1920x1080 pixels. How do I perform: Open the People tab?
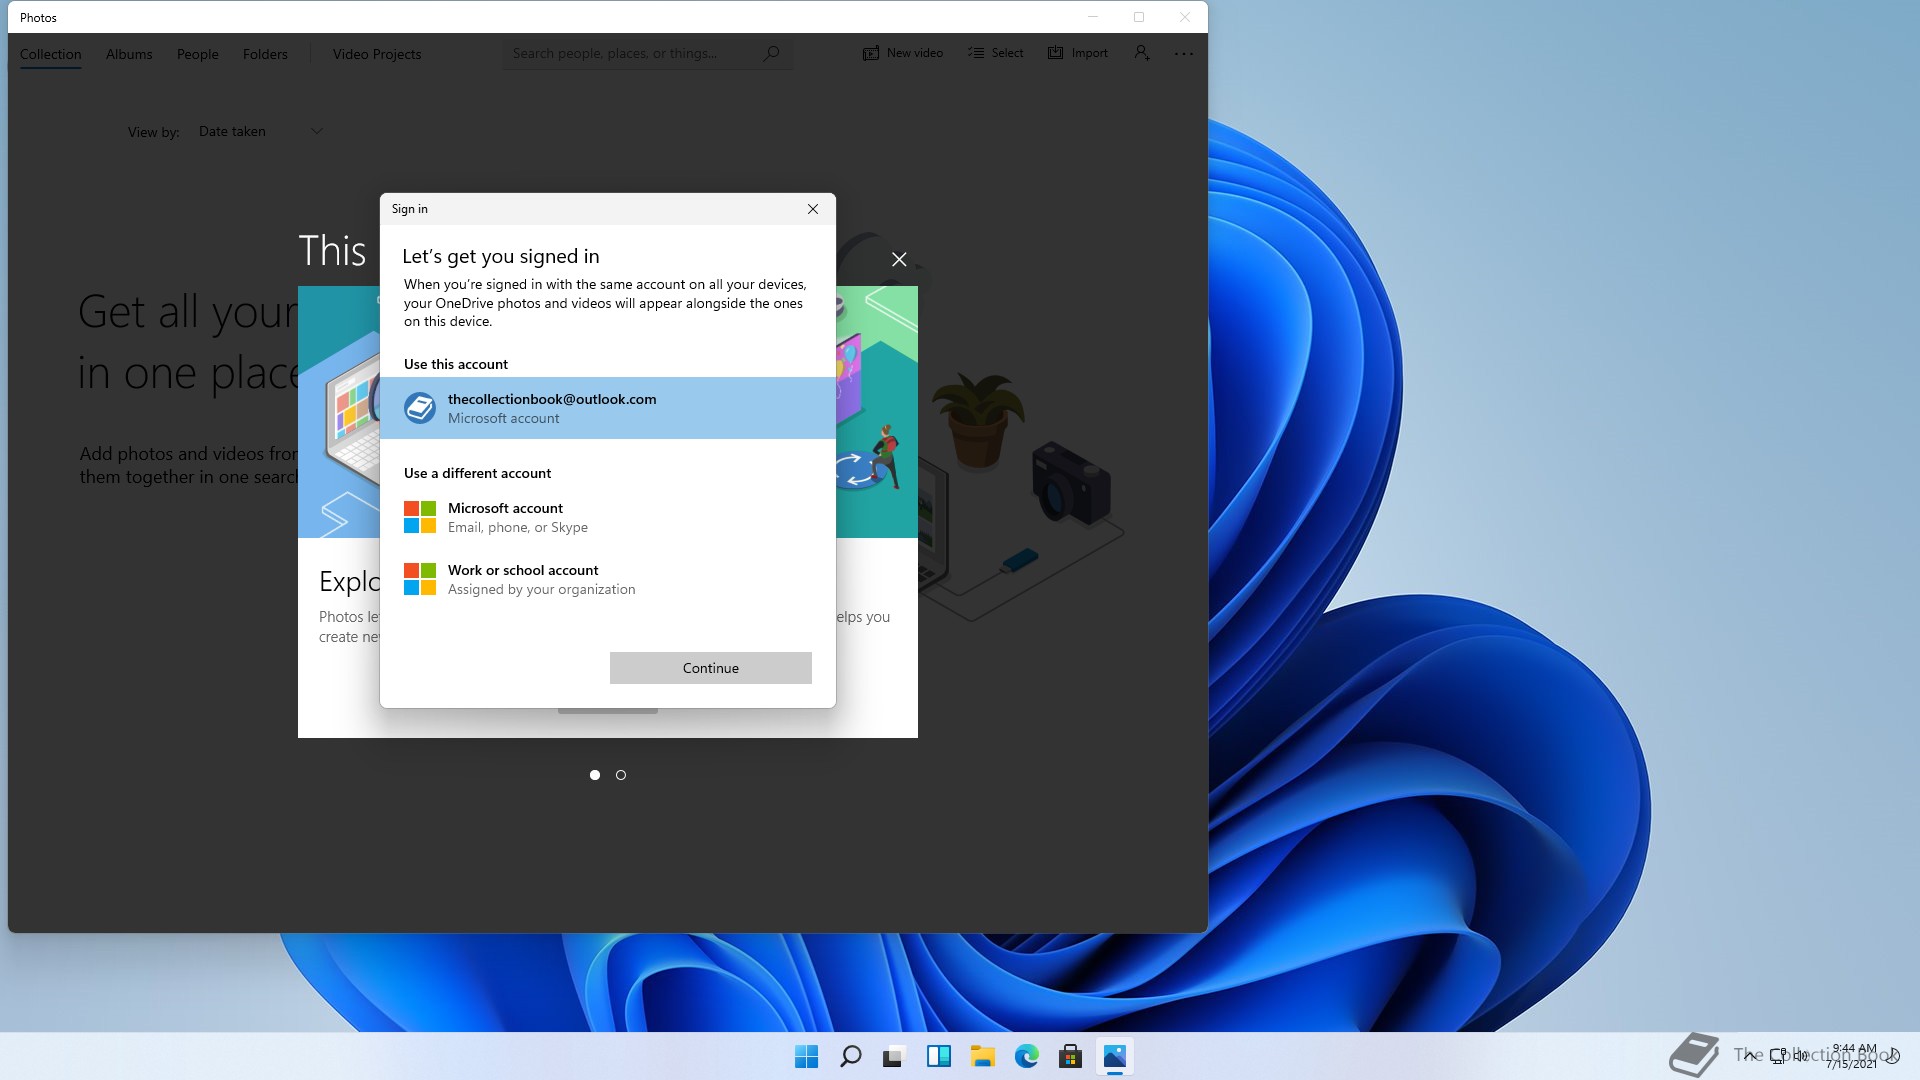coord(198,54)
